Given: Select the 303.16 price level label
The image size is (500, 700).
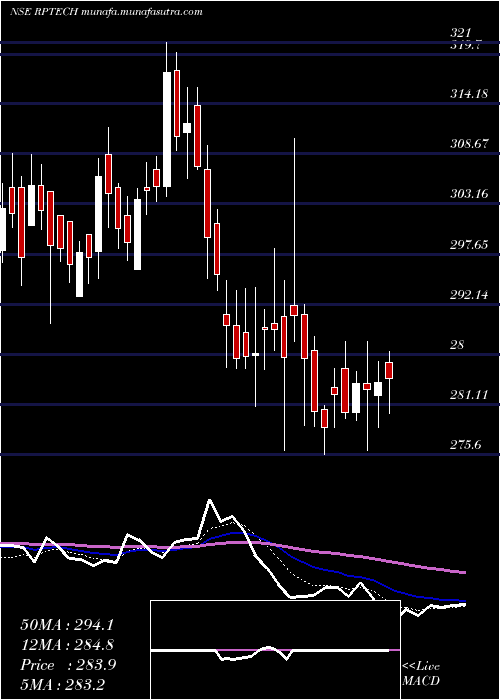Looking at the screenshot, I should coord(468,194).
